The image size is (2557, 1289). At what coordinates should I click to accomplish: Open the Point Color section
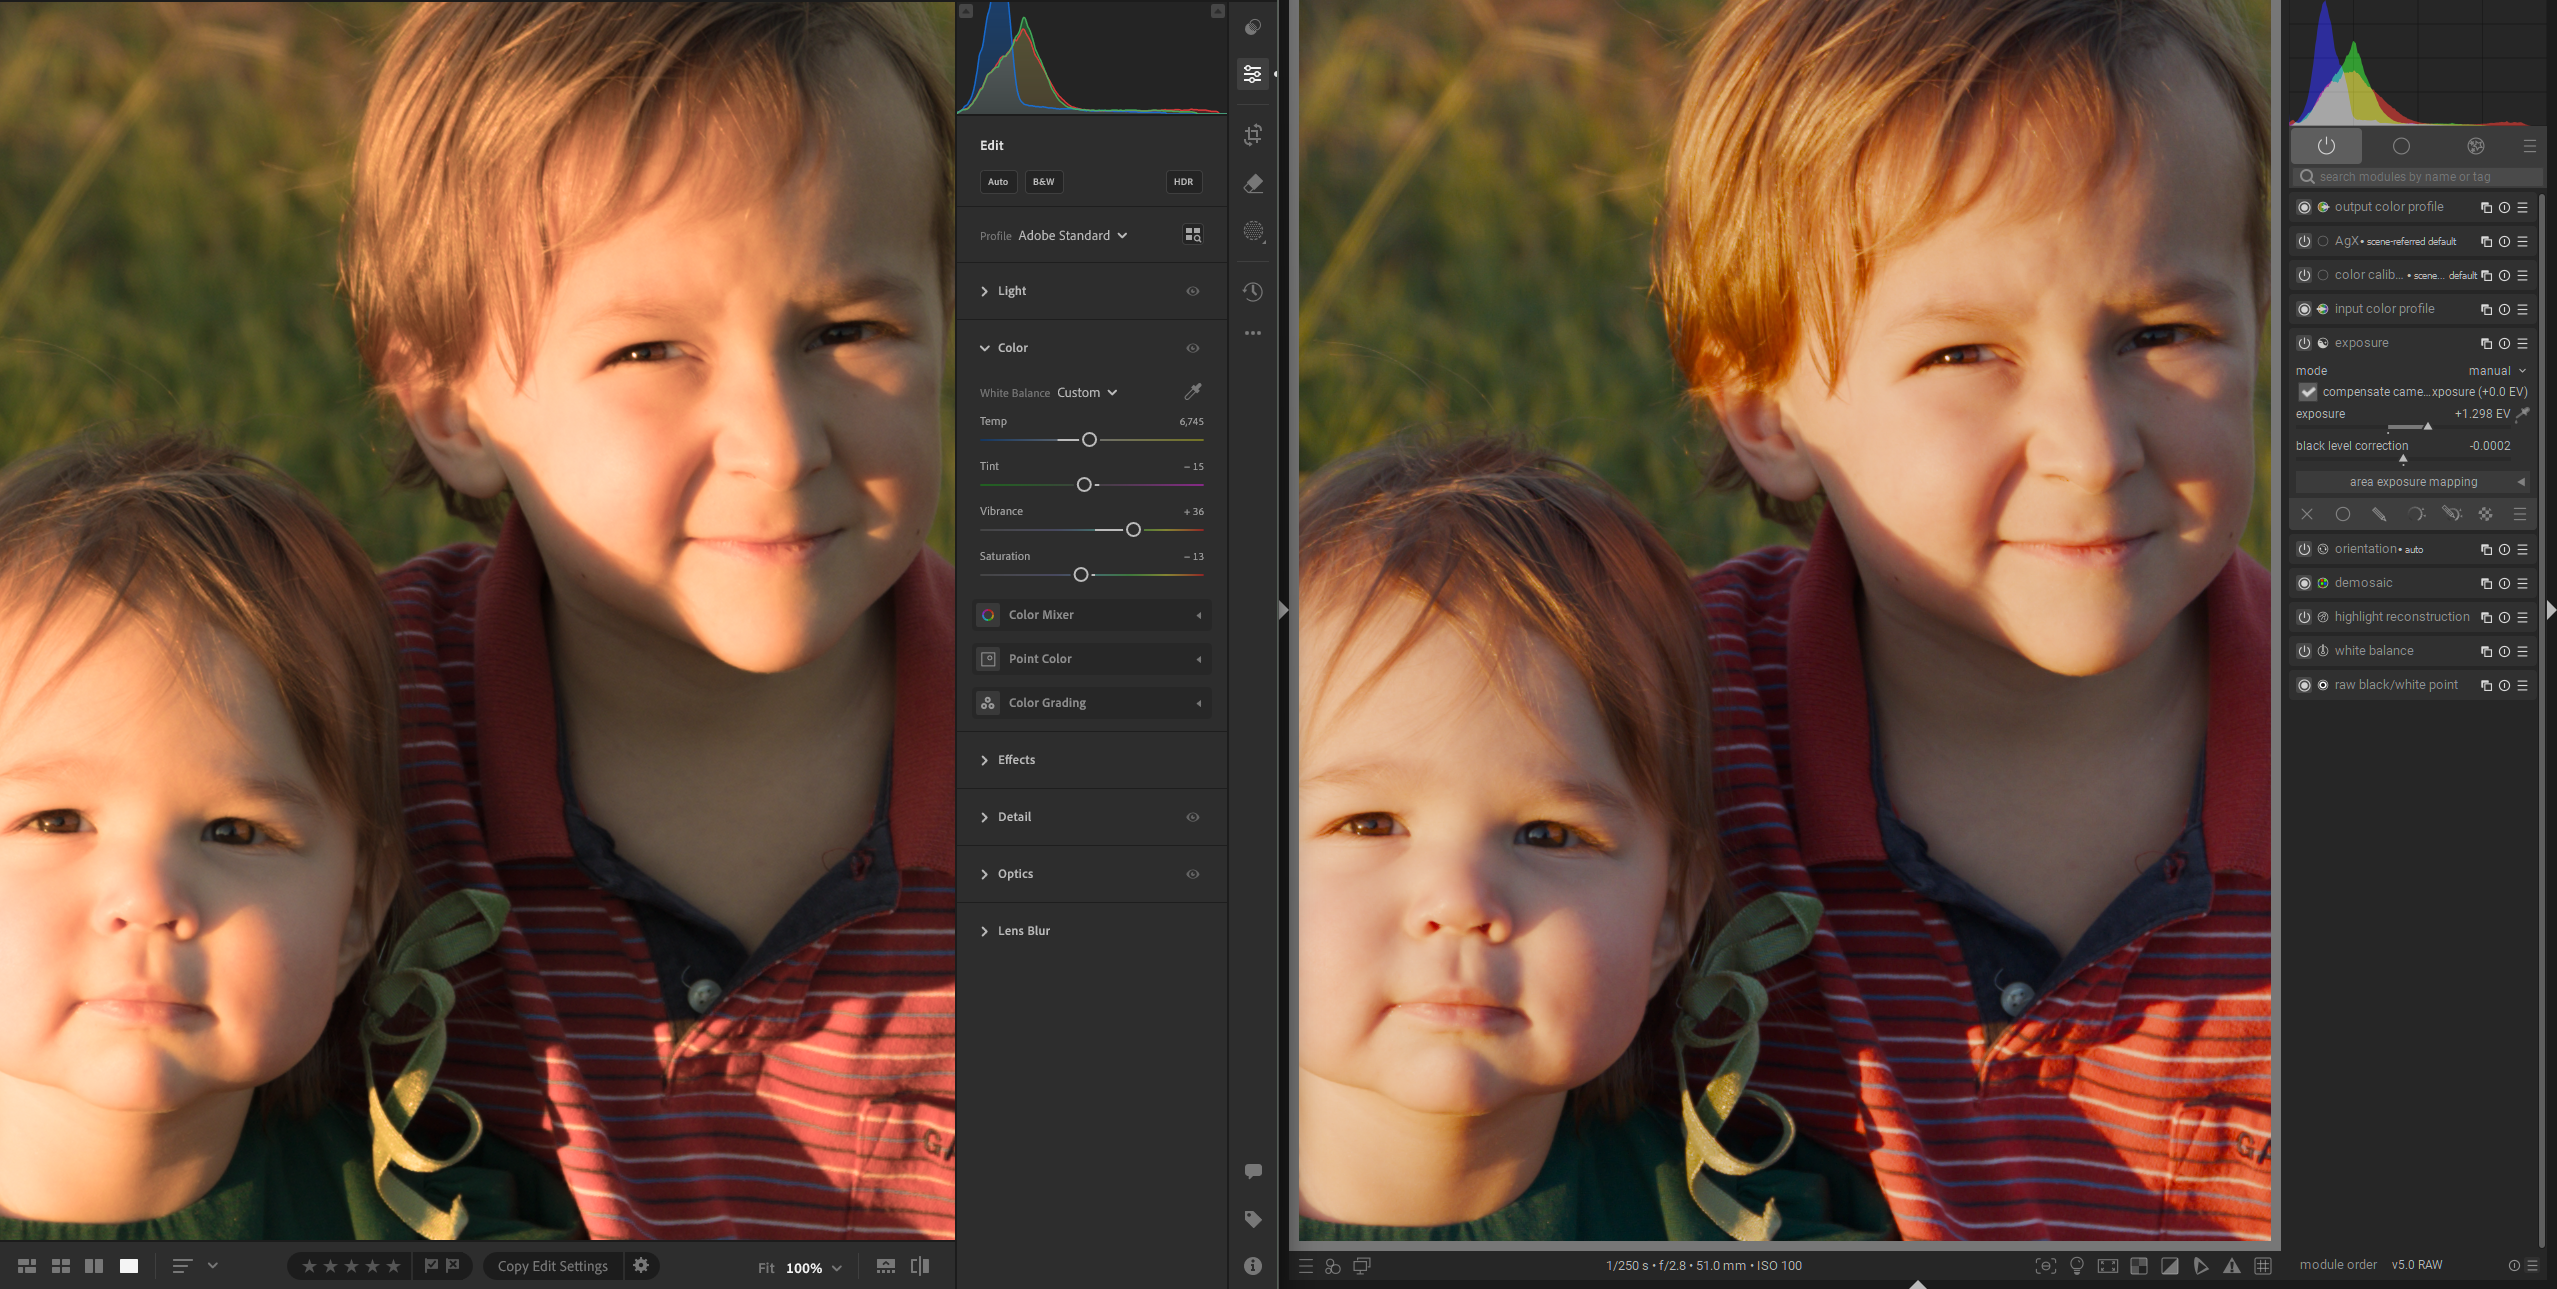[x=1092, y=659]
